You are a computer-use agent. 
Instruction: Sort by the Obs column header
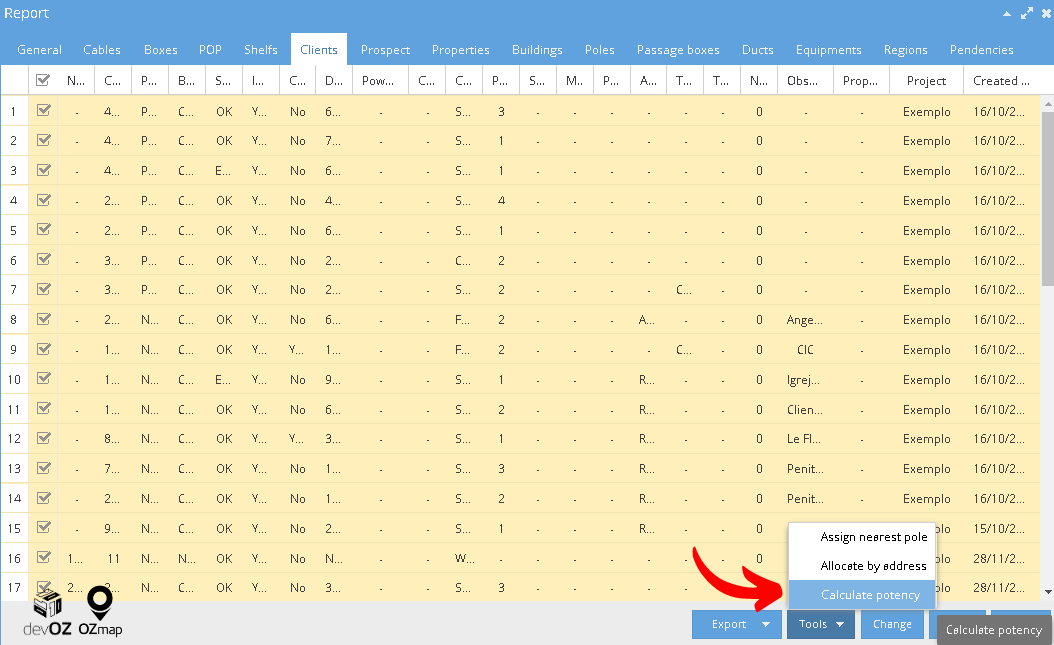coord(805,81)
